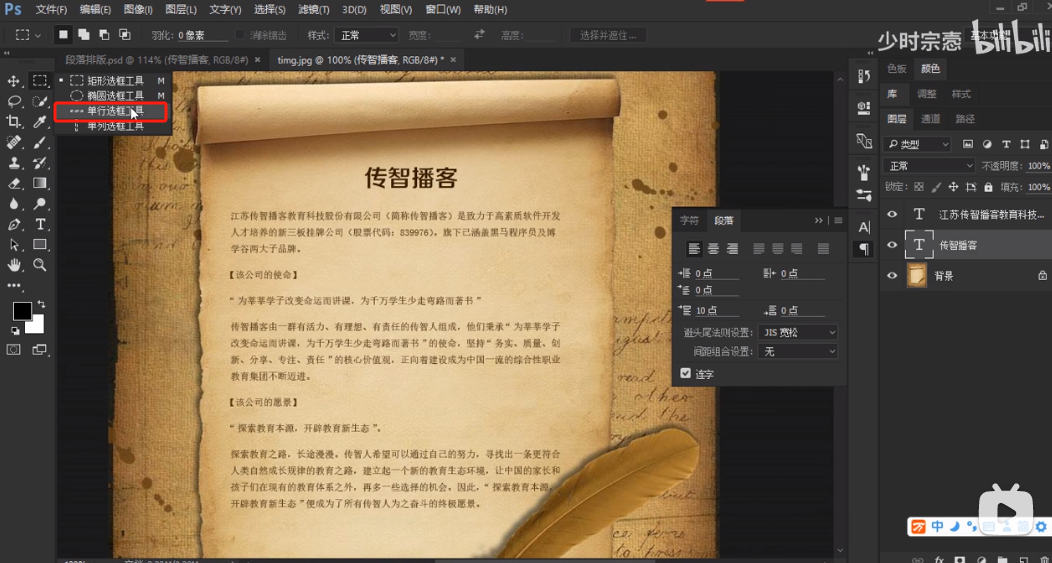This screenshot has height=563, width=1052.
Task: Center paragraph text
Action: (713, 249)
